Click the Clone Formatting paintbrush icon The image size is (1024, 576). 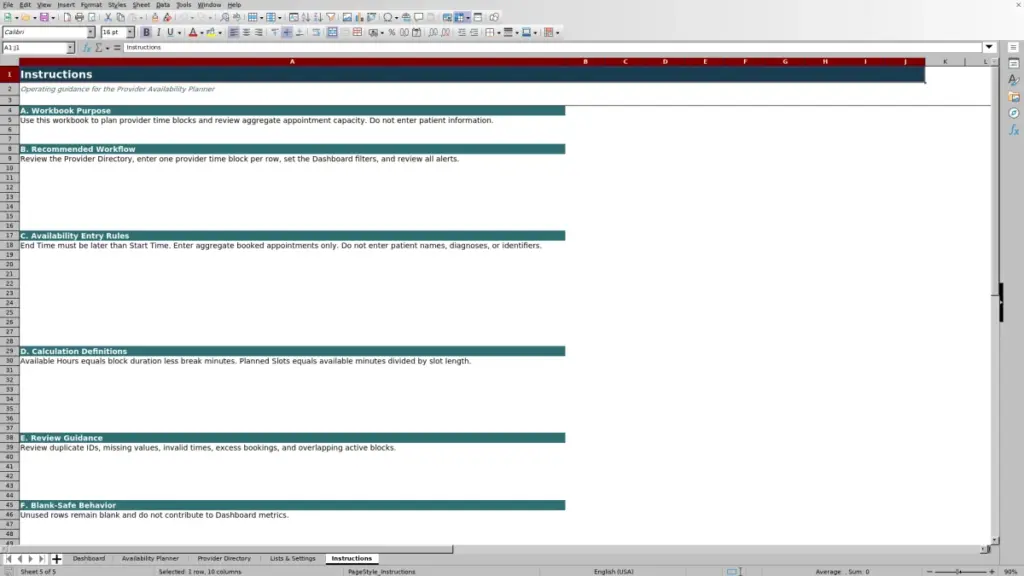pos(155,18)
